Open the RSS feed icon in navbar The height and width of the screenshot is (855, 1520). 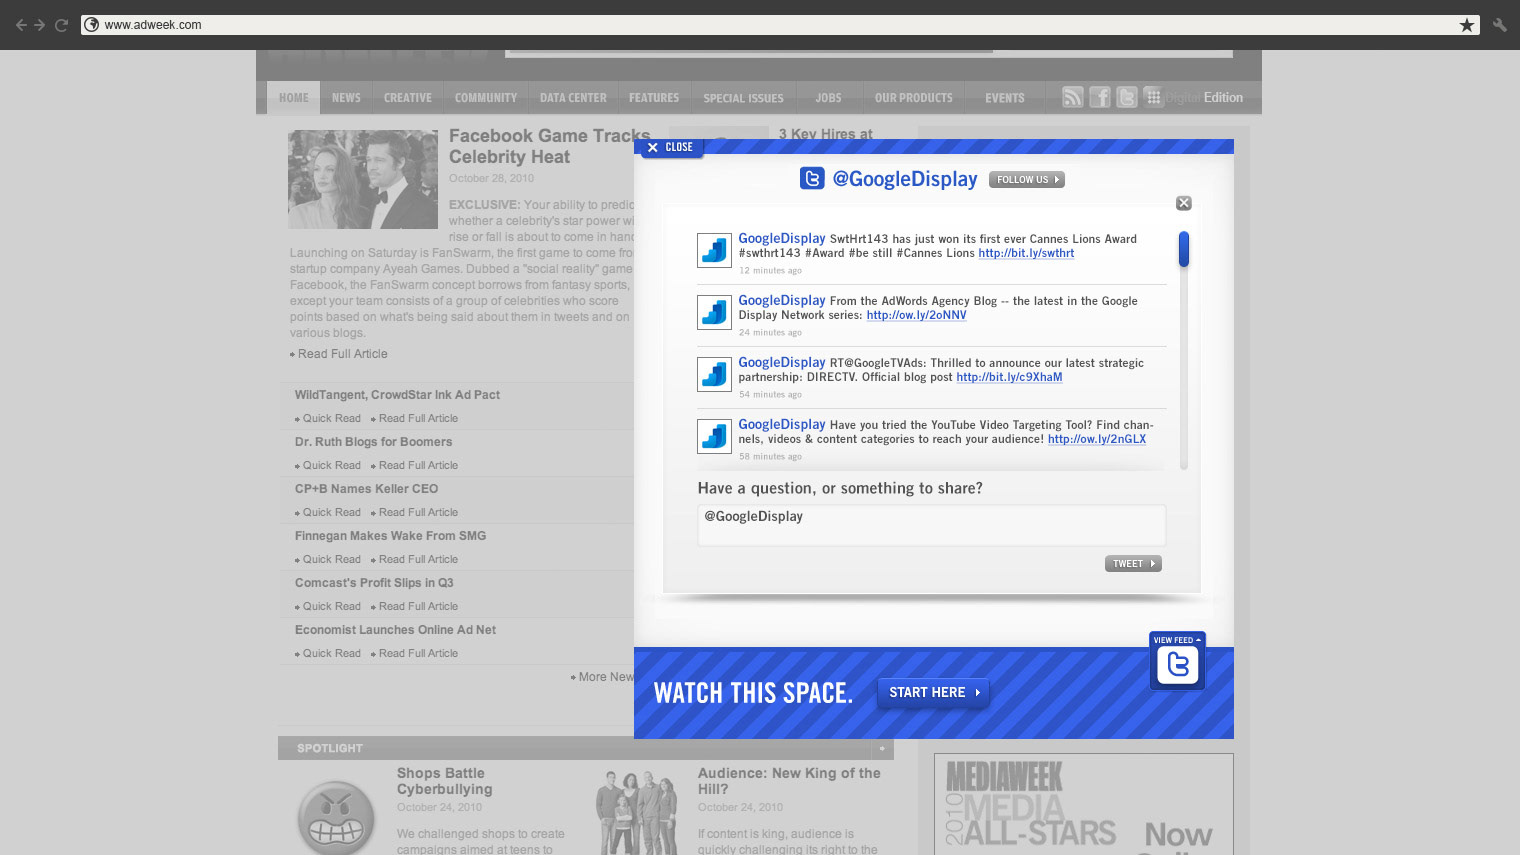pos(1072,97)
